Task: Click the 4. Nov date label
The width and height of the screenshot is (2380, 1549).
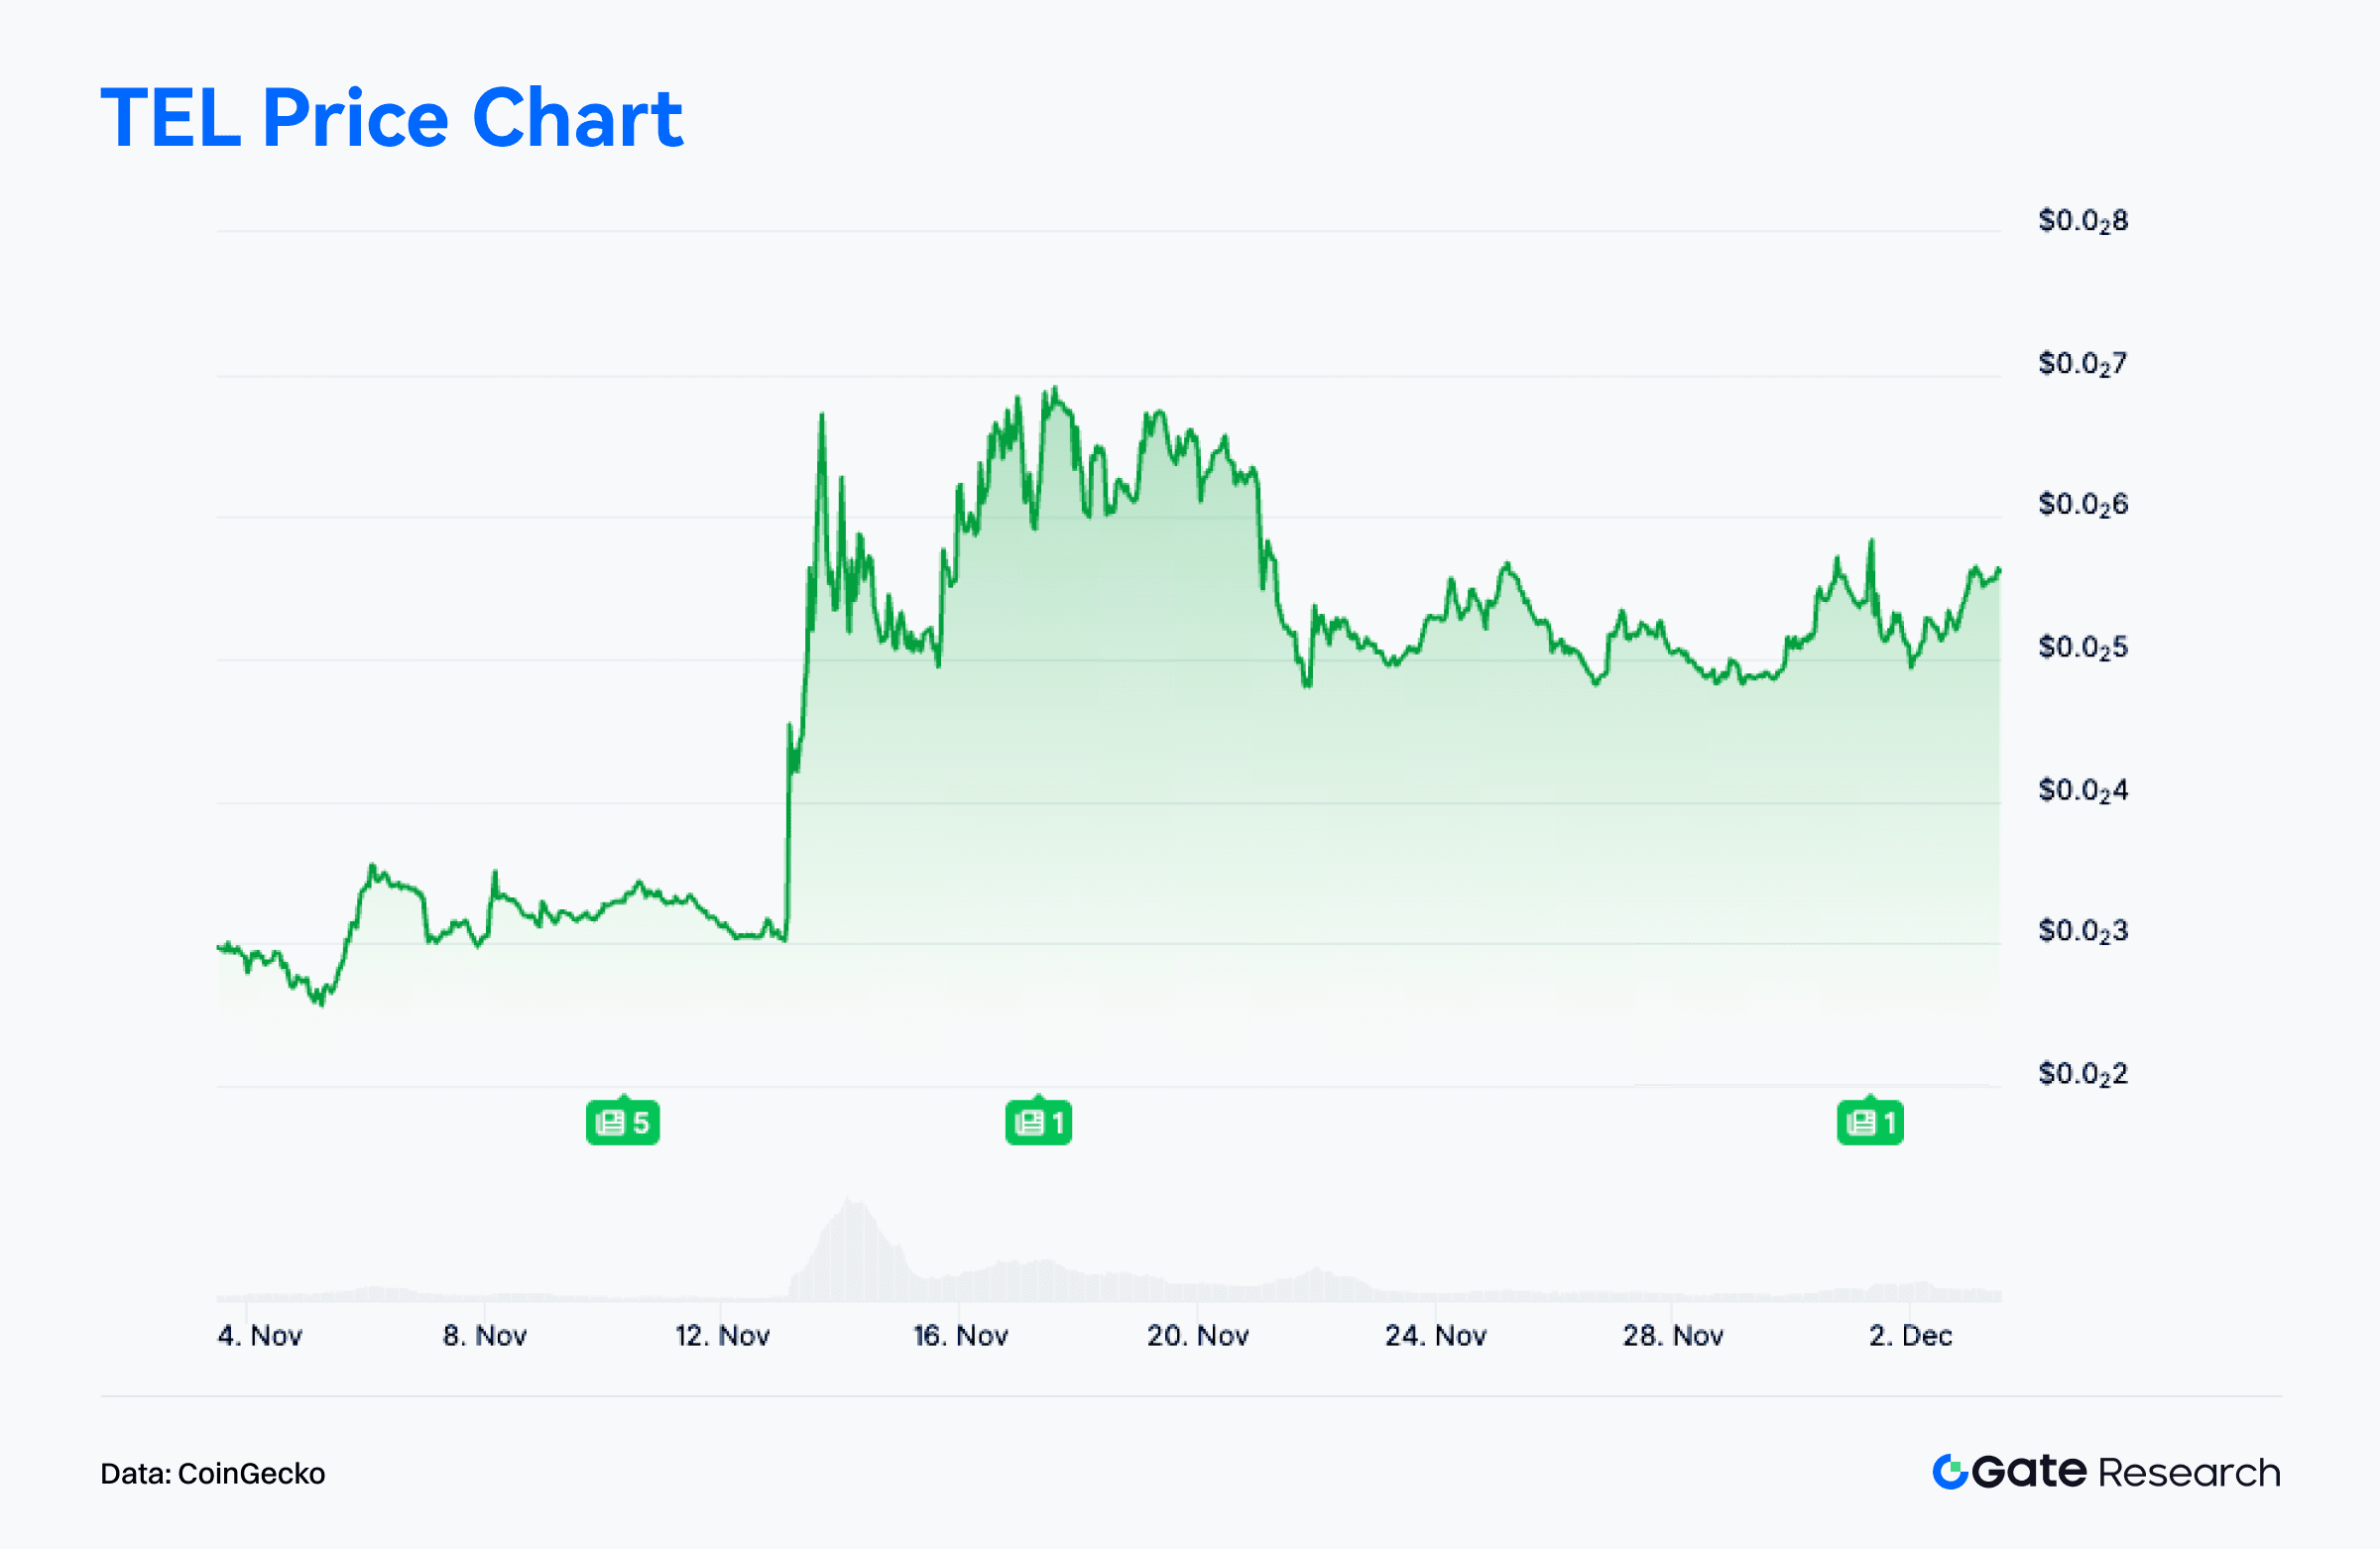Action: tap(259, 1335)
